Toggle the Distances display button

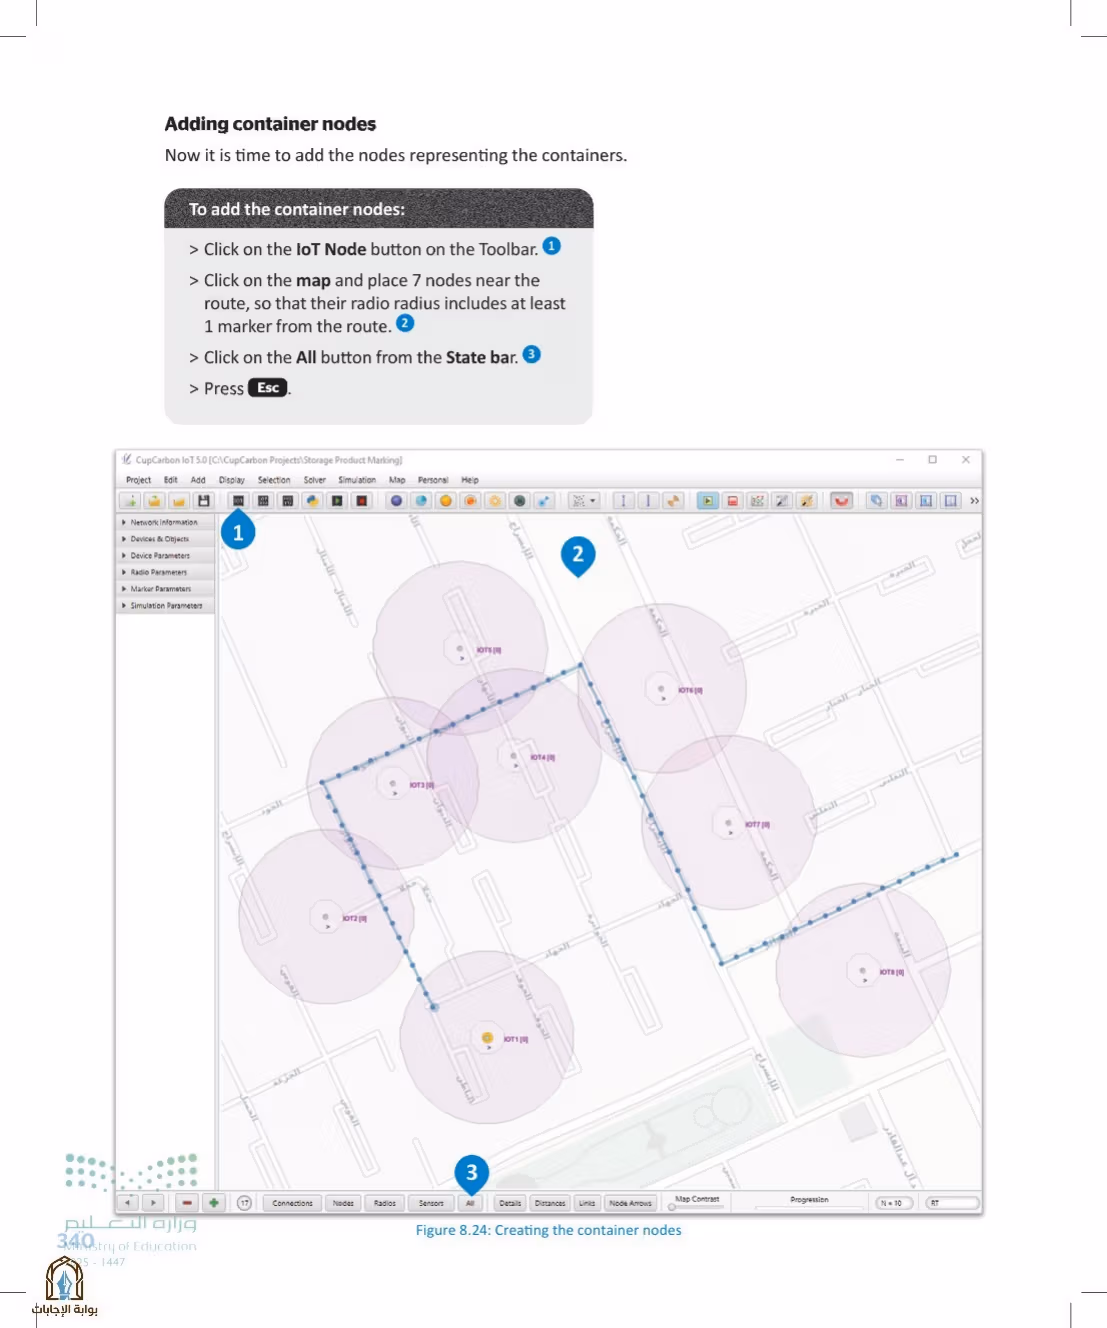tap(550, 1203)
